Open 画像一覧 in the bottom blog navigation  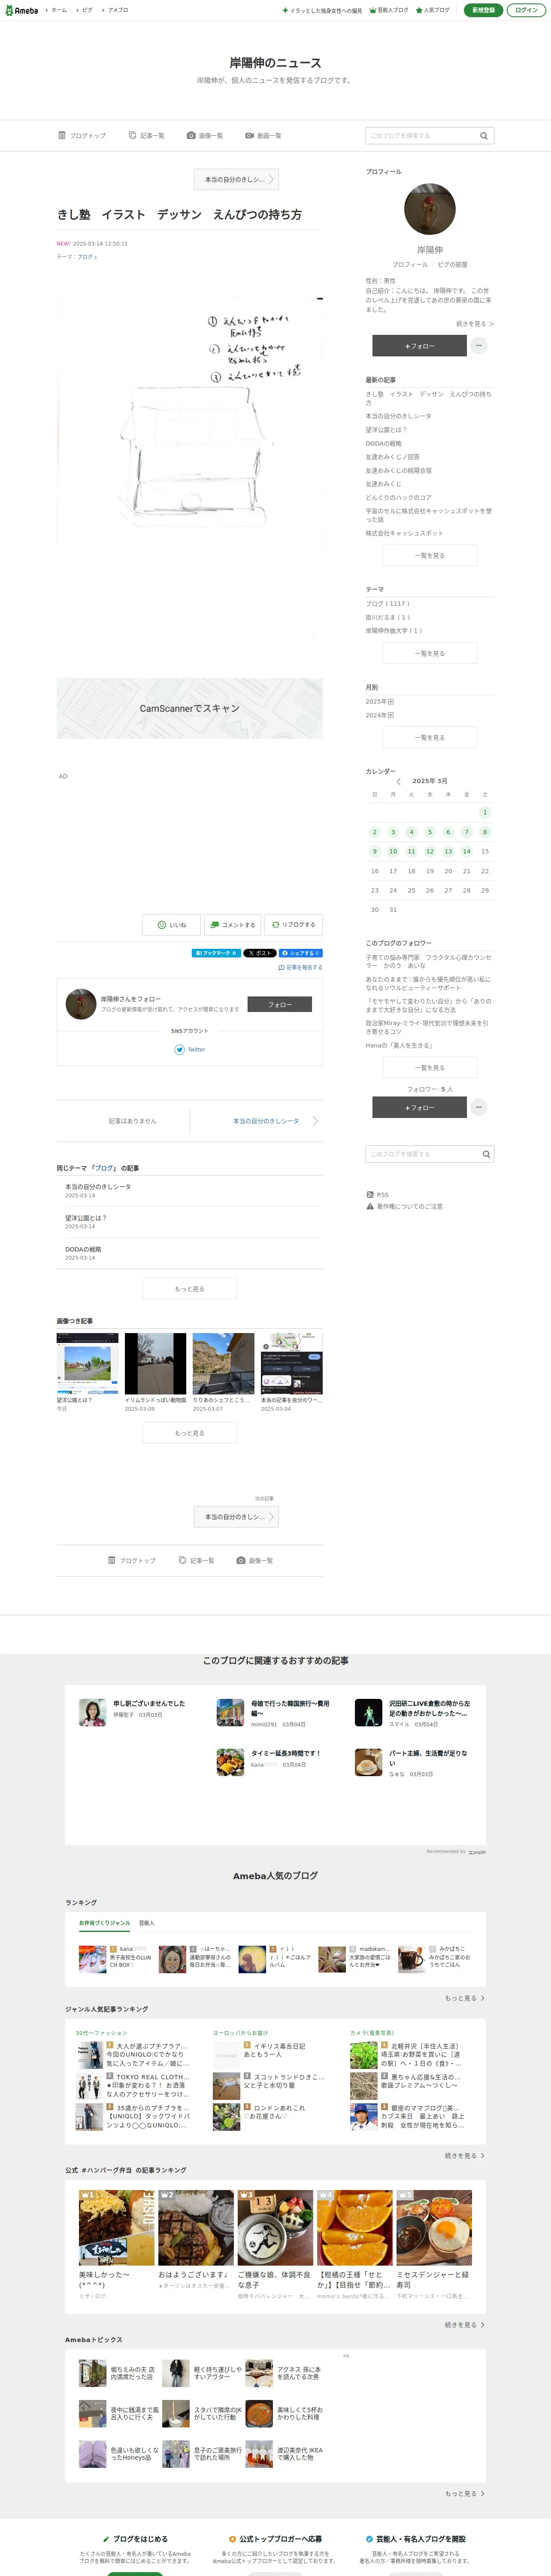tap(255, 1561)
